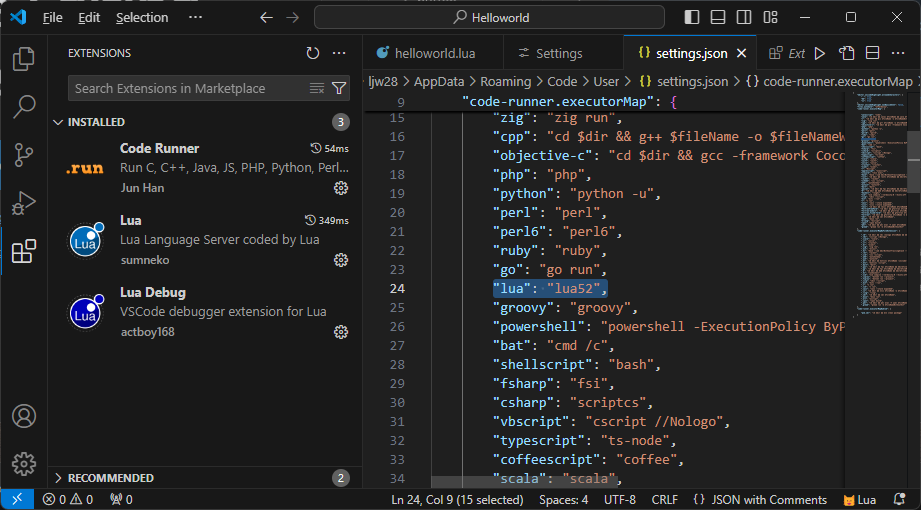Select the Spaces: 4 indentation setting
The width and height of the screenshot is (921, 510).
pyautogui.click(x=564, y=500)
